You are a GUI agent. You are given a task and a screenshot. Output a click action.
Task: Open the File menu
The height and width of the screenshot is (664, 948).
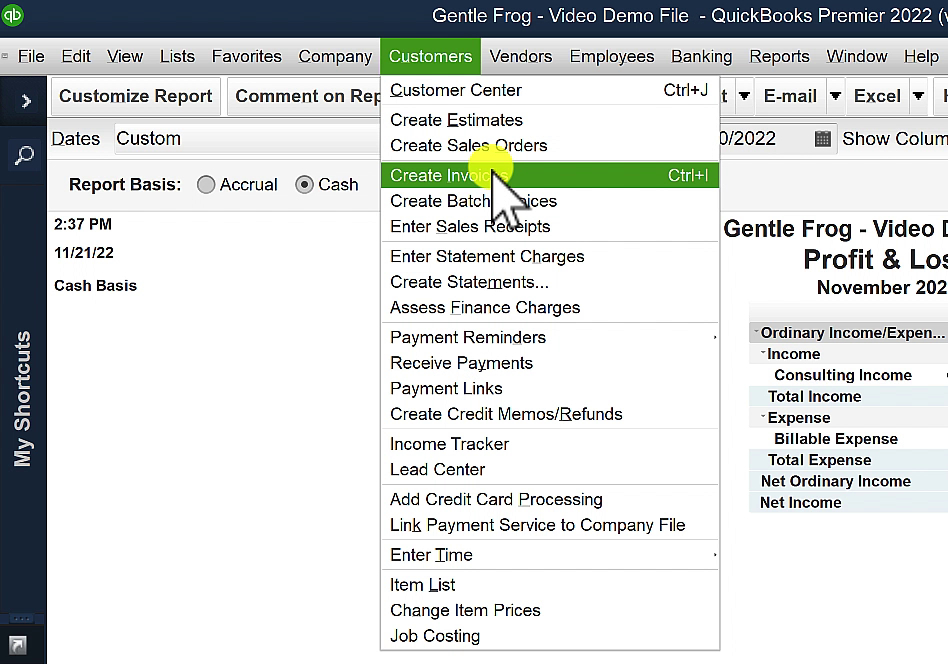click(31, 56)
